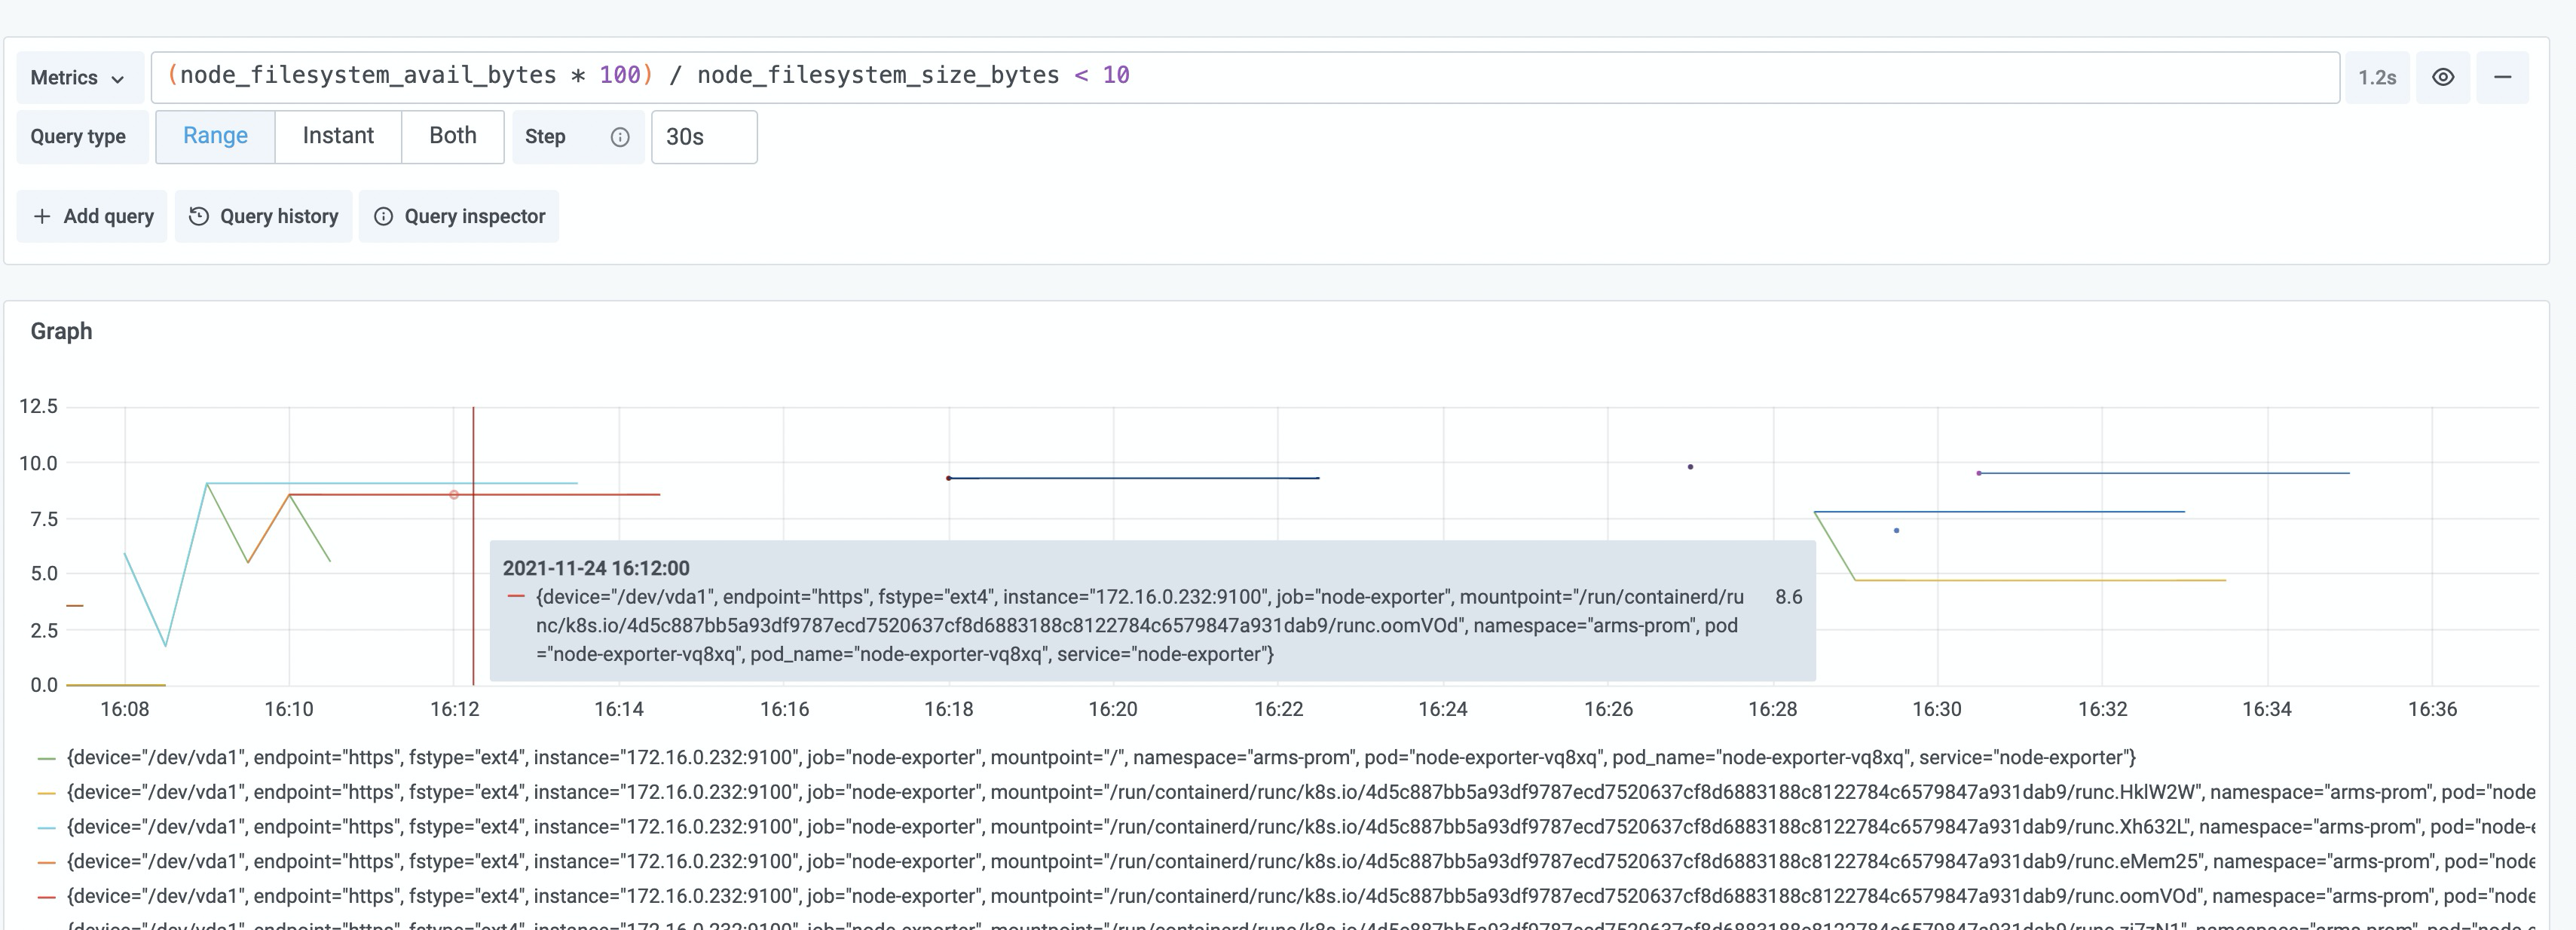Click the Step input showing 30s

[x=704, y=137]
